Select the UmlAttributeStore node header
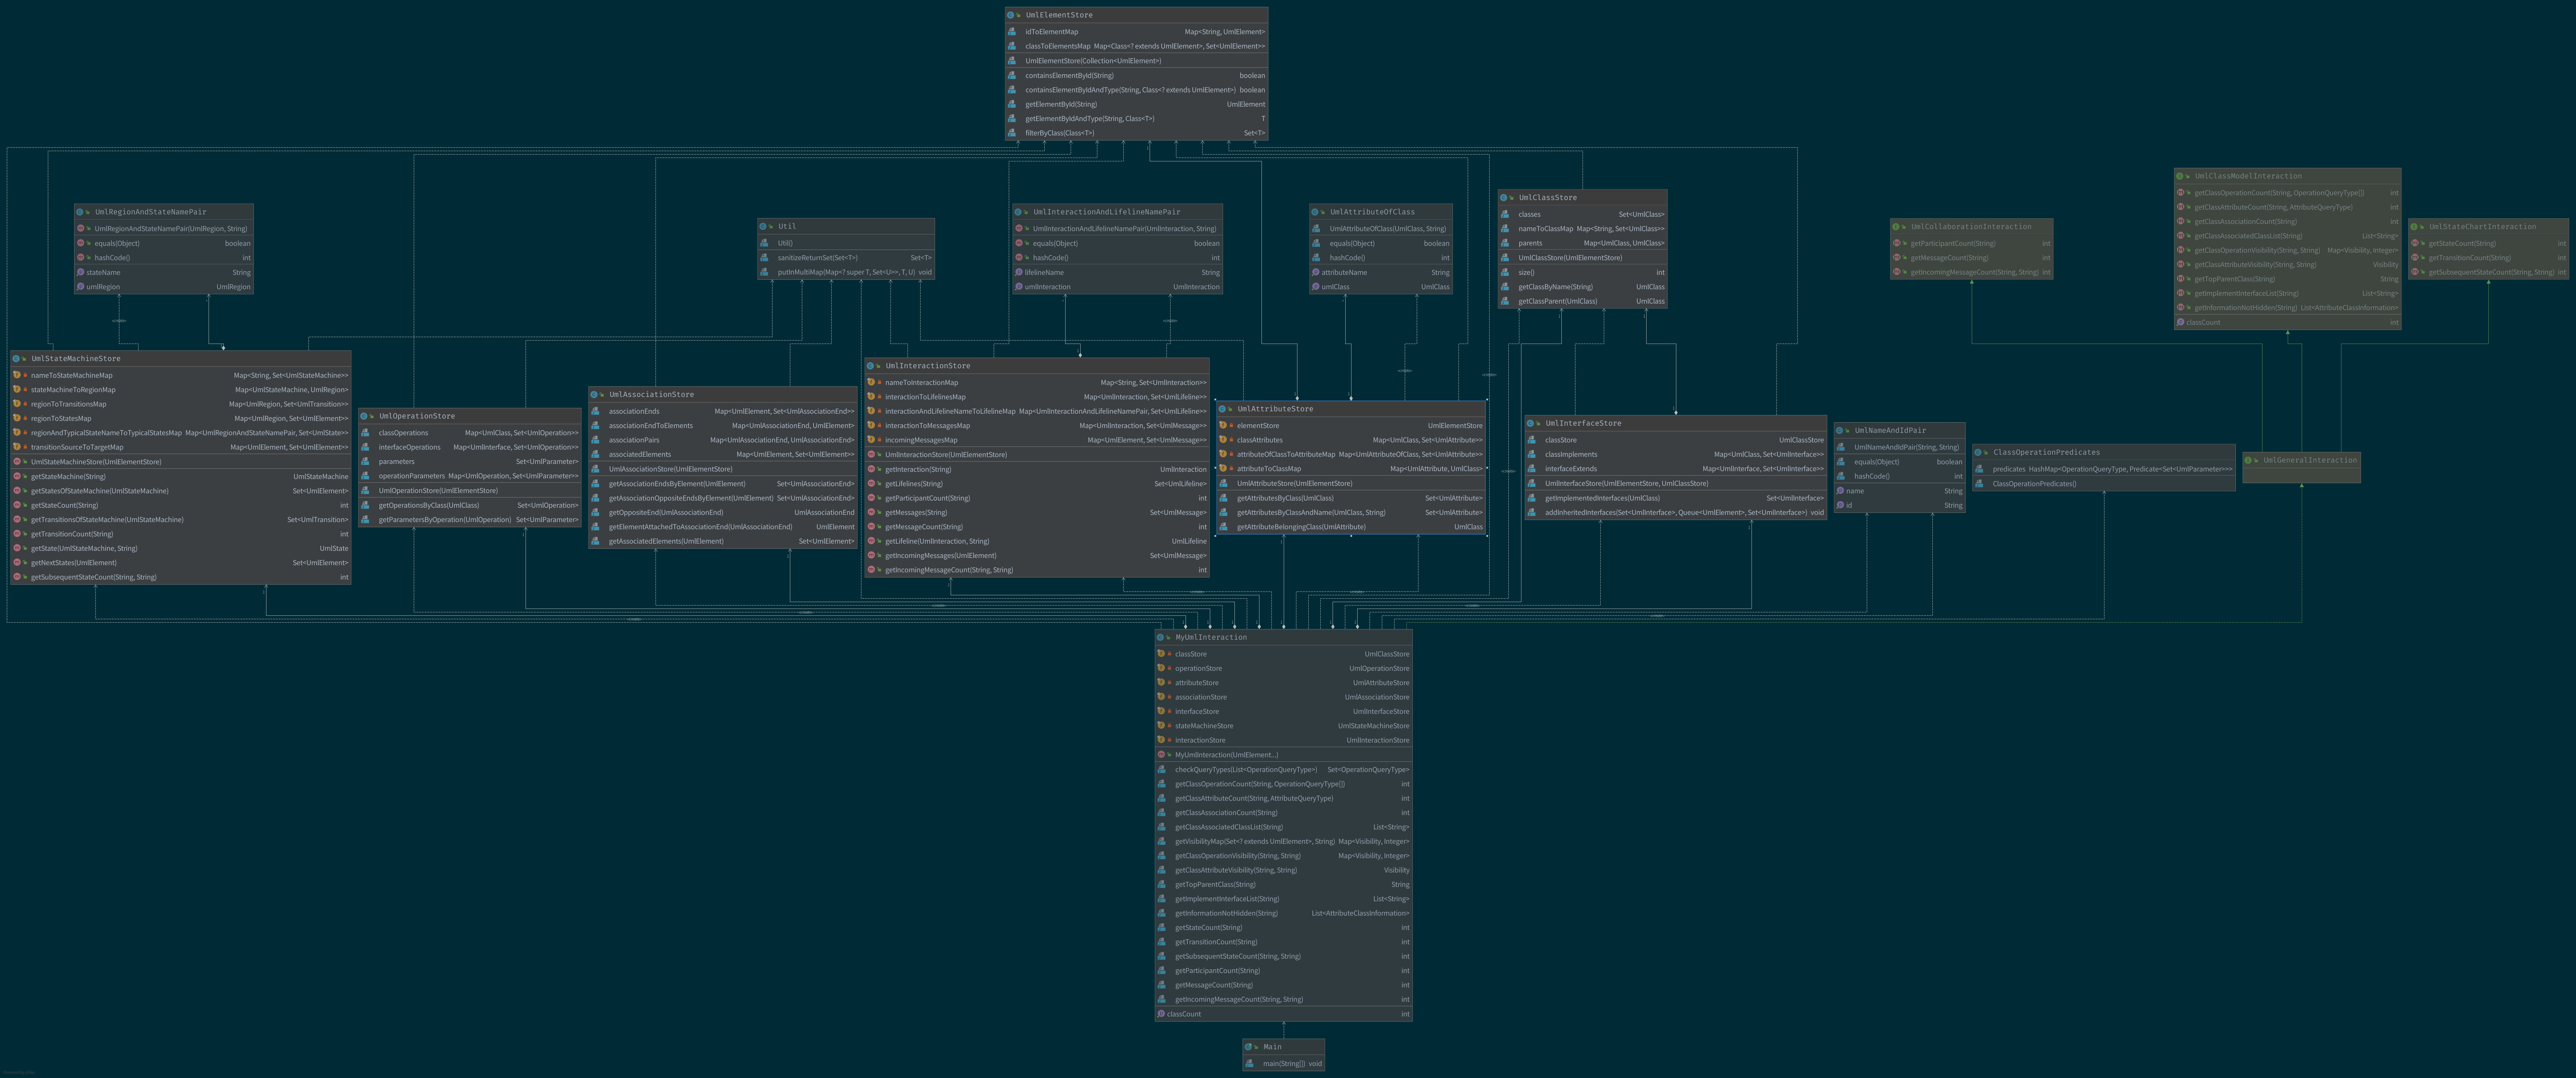 pos(1275,409)
